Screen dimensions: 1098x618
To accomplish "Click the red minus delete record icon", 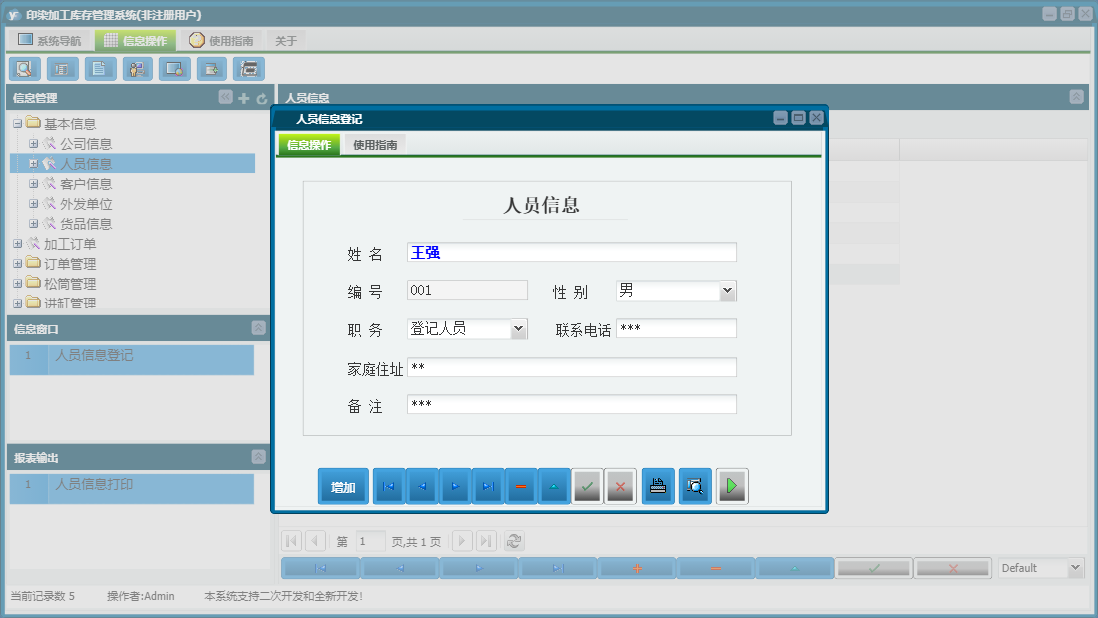I will tap(520, 487).
